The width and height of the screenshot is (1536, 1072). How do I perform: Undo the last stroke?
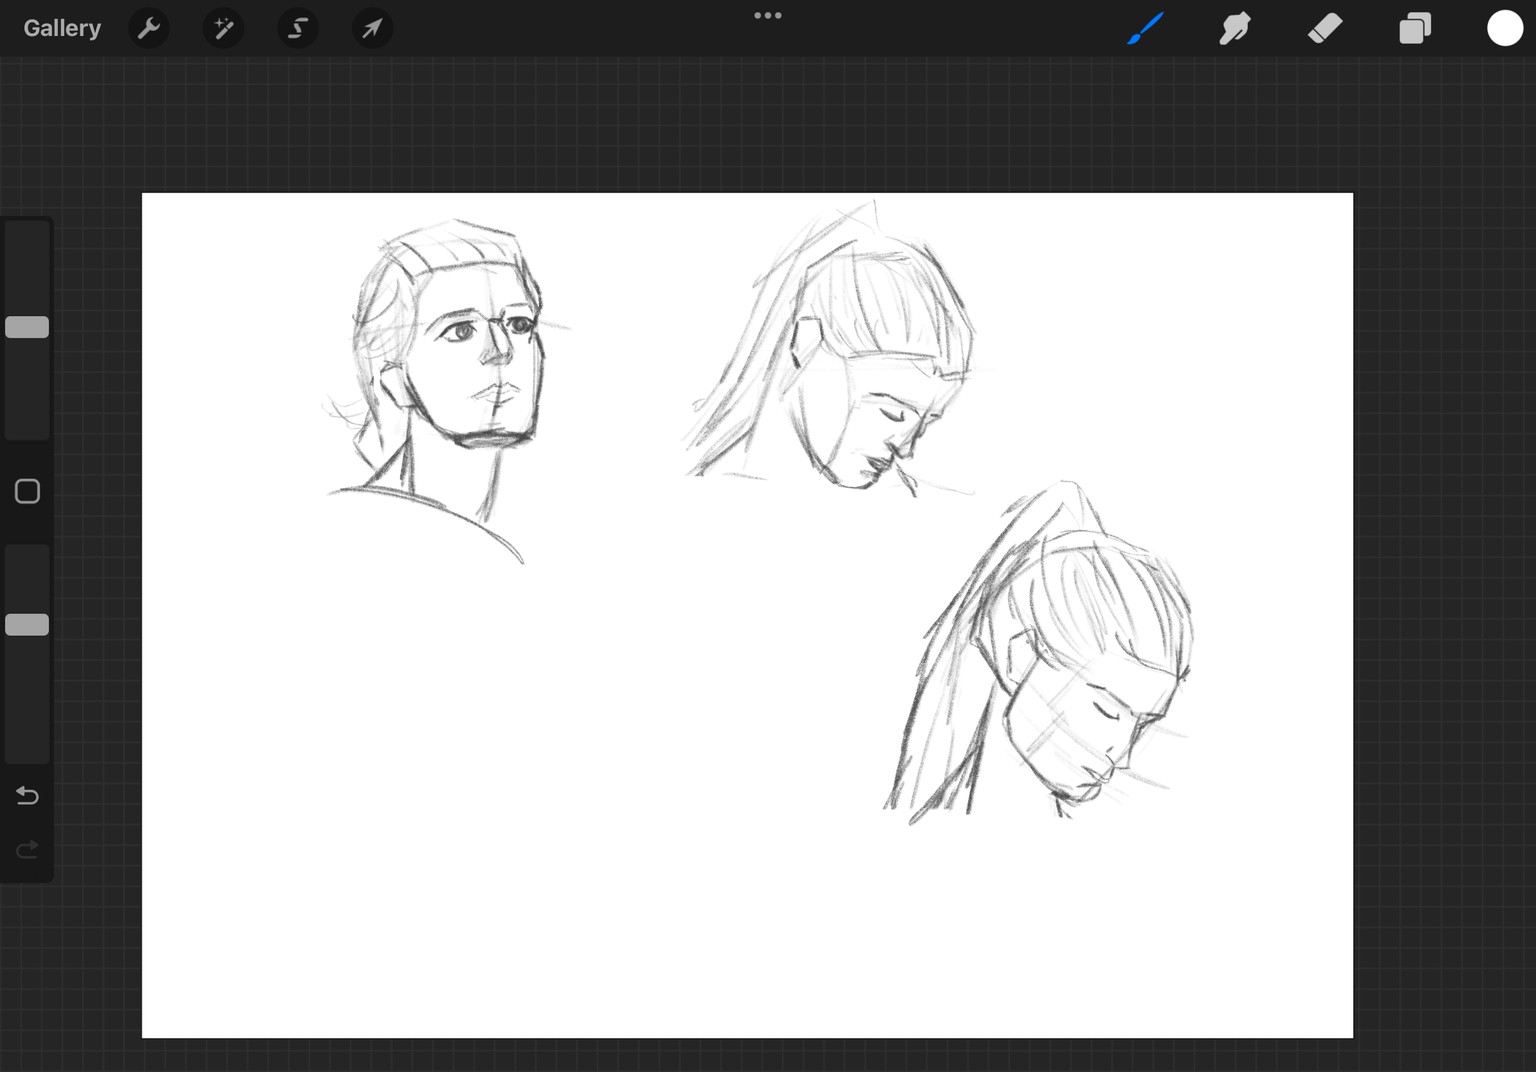pos(27,796)
